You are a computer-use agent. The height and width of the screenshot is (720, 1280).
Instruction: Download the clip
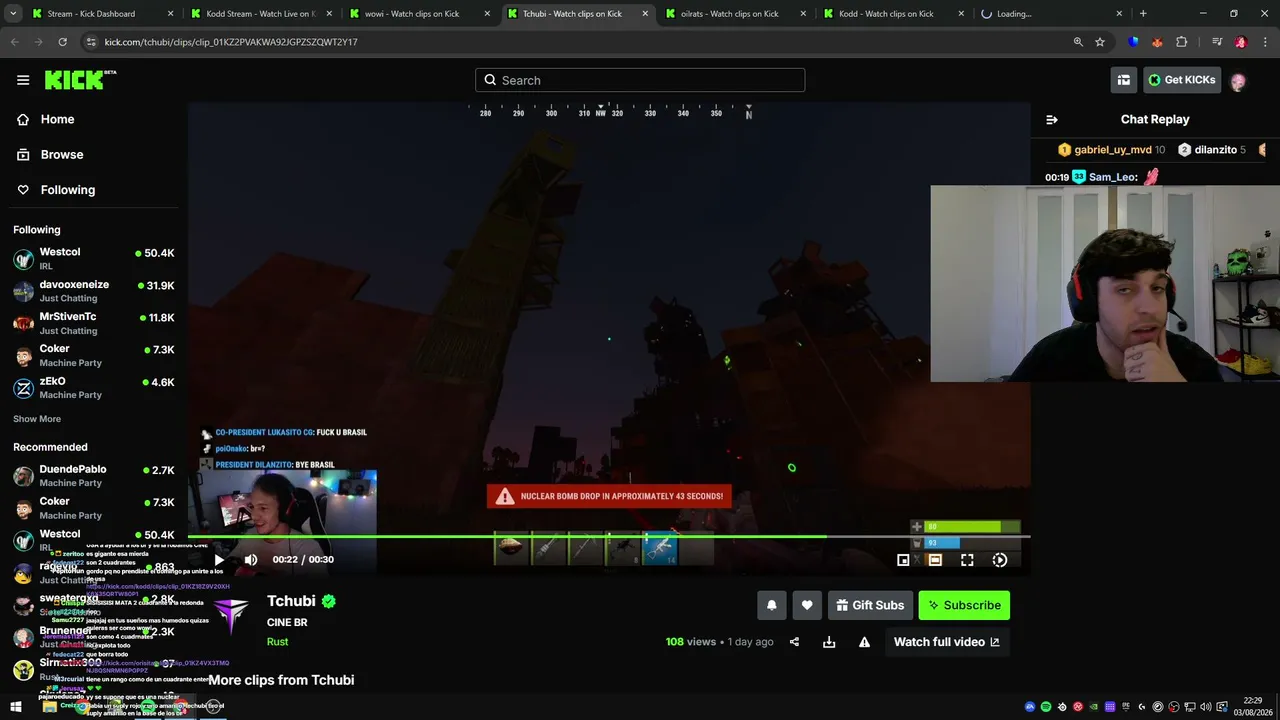[x=829, y=642]
